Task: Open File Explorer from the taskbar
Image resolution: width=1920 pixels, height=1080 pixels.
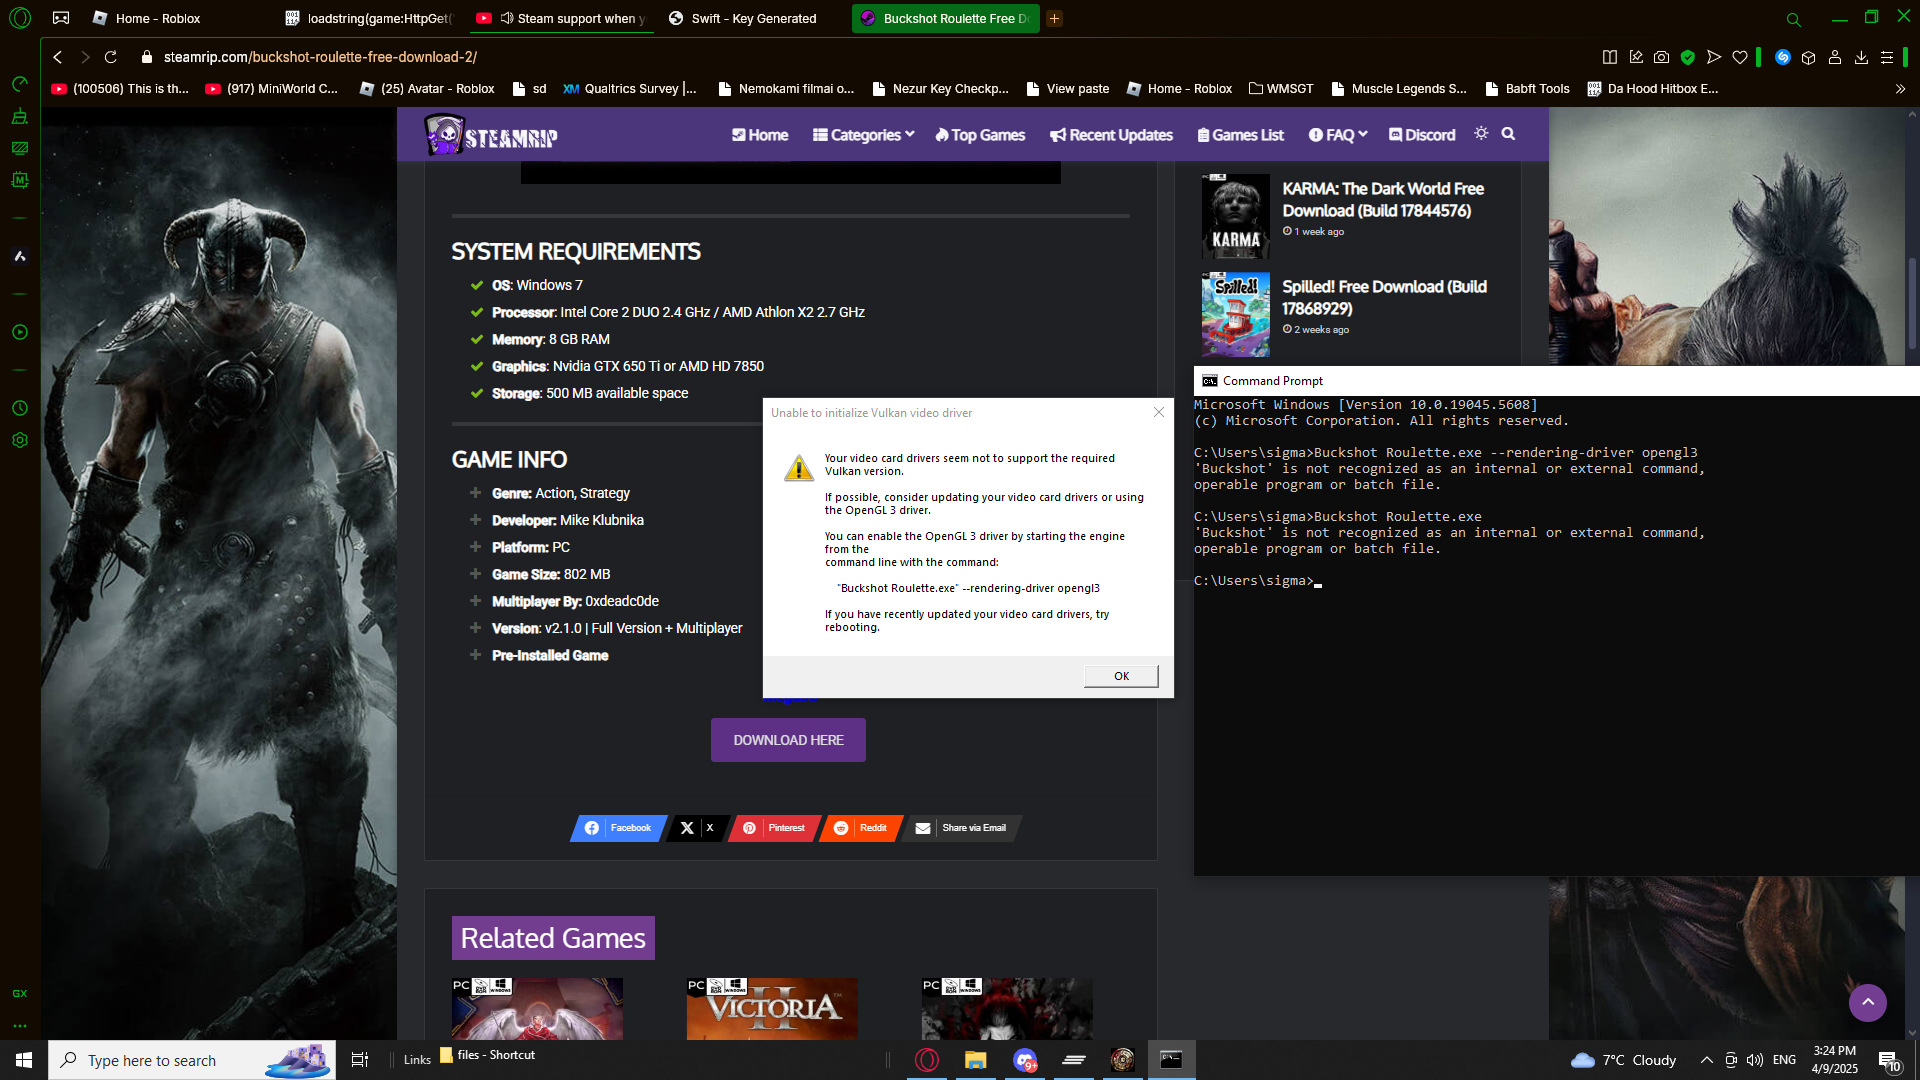Action: click(x=976, y=1060)
